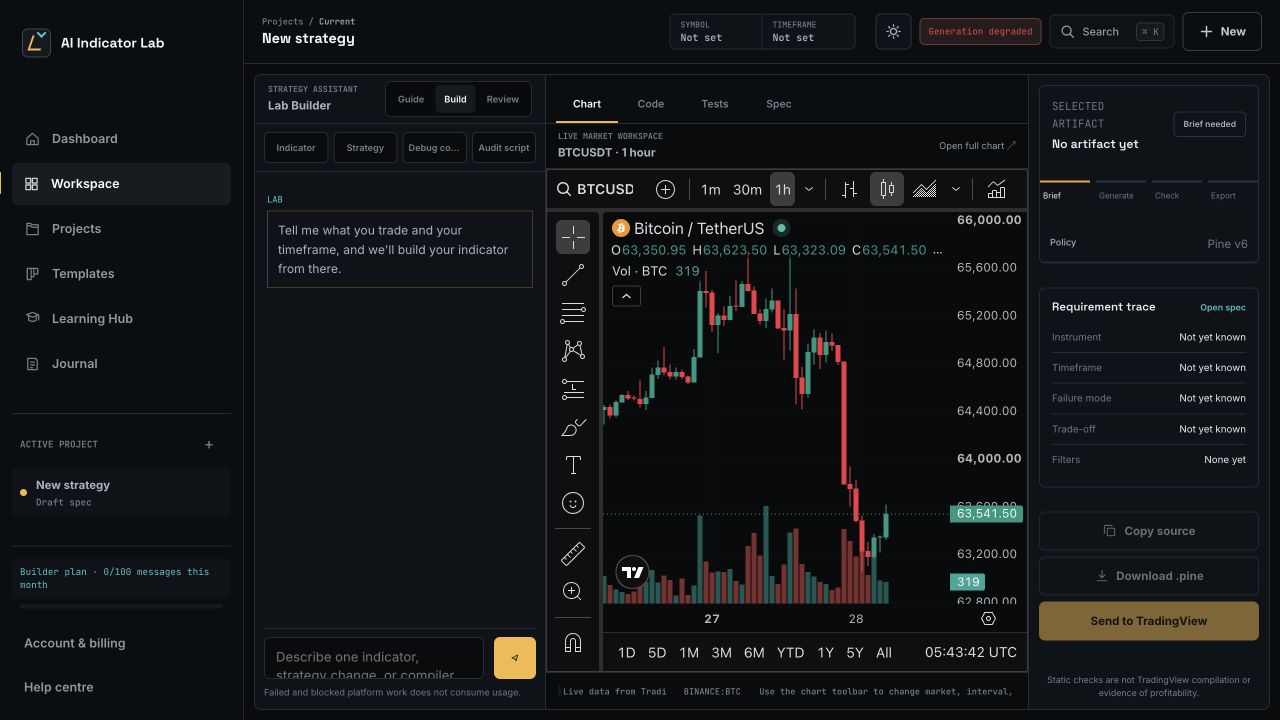Switch to the Tests tab
Viewport: 1280px width, 720px height.
(x=715, y=104)
